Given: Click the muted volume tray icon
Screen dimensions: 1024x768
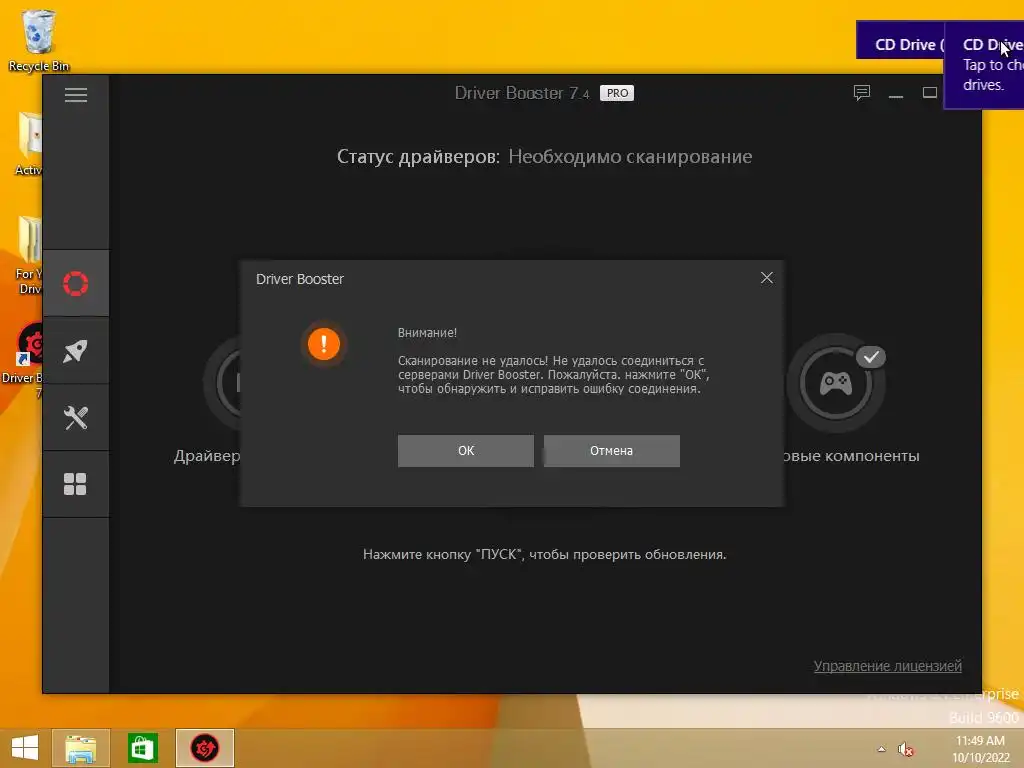Looking at the screenshot, I should tap(905, 749).
